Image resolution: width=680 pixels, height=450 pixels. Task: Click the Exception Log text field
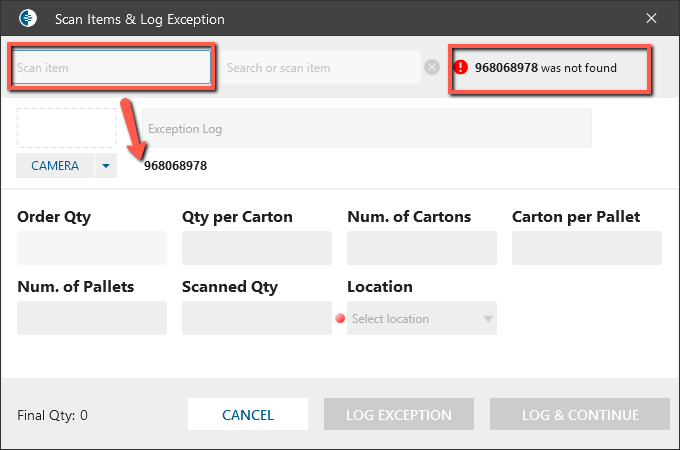[x=366, y=129]
